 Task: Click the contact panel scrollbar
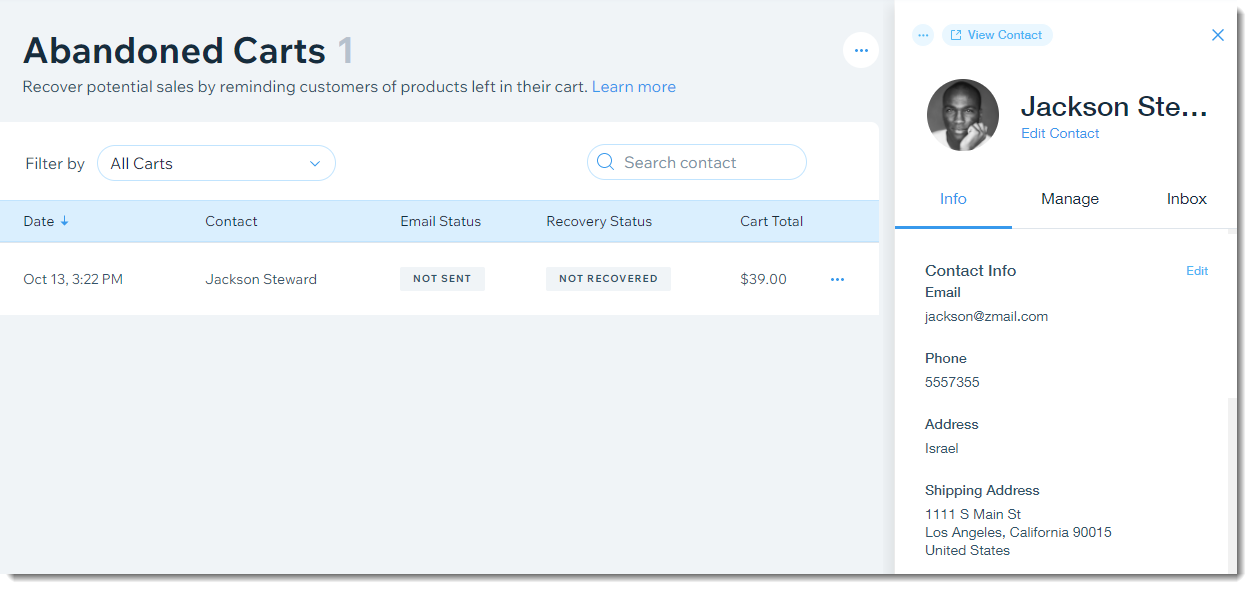(1231, 485)
